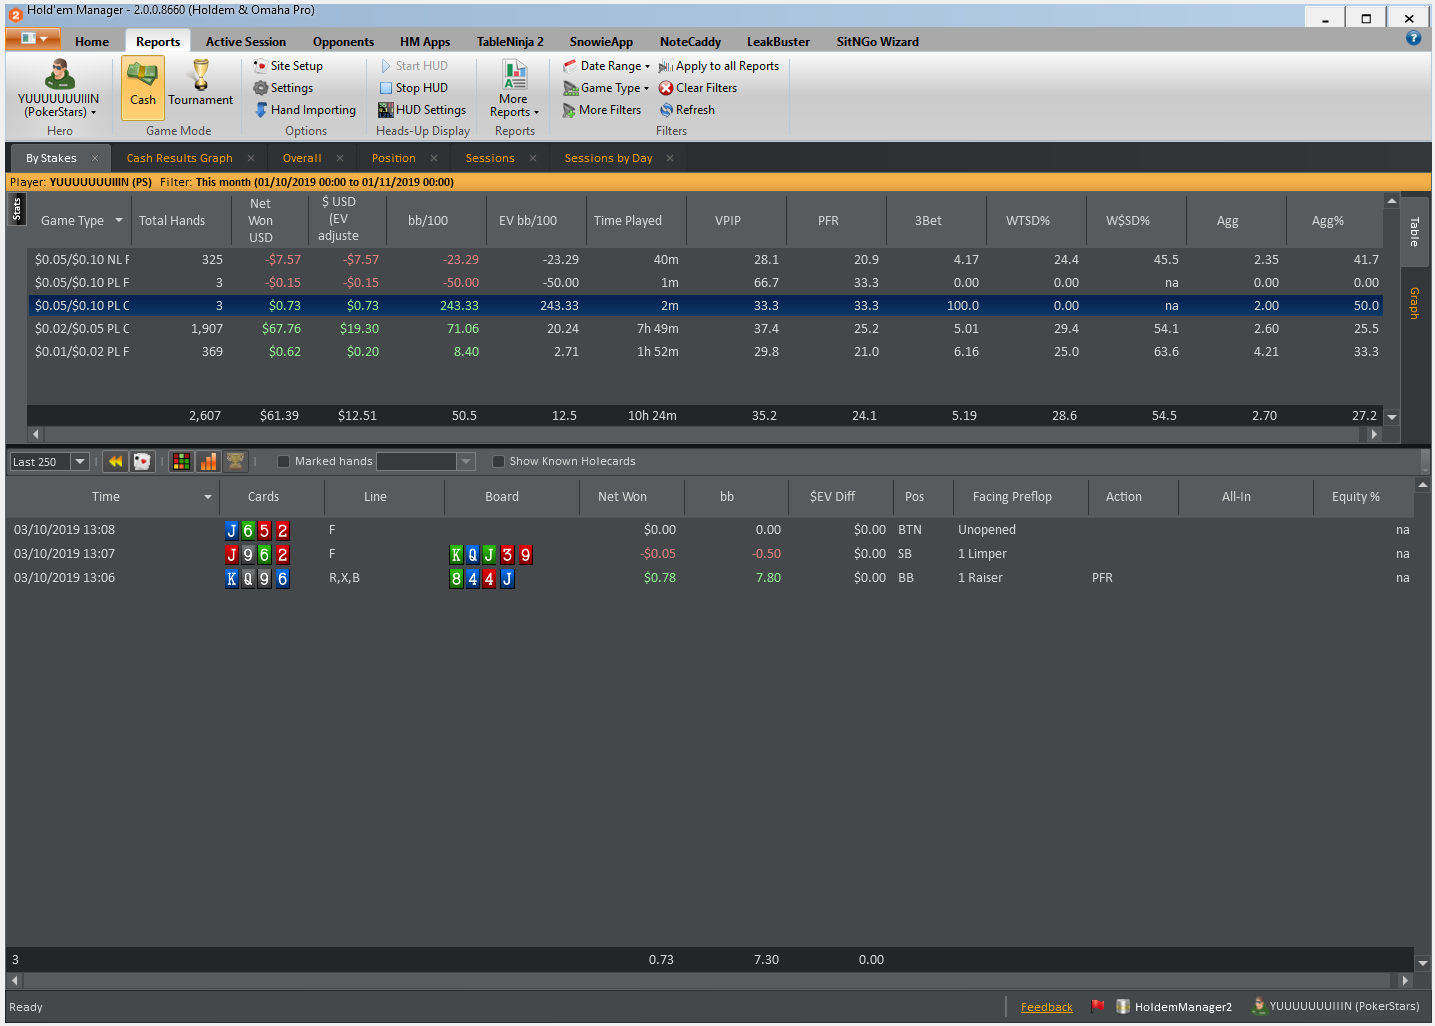Select the hand at 03/10/2019 13:06
Viewport: 1435px width, 1026px height.
(x=710, y=578)
